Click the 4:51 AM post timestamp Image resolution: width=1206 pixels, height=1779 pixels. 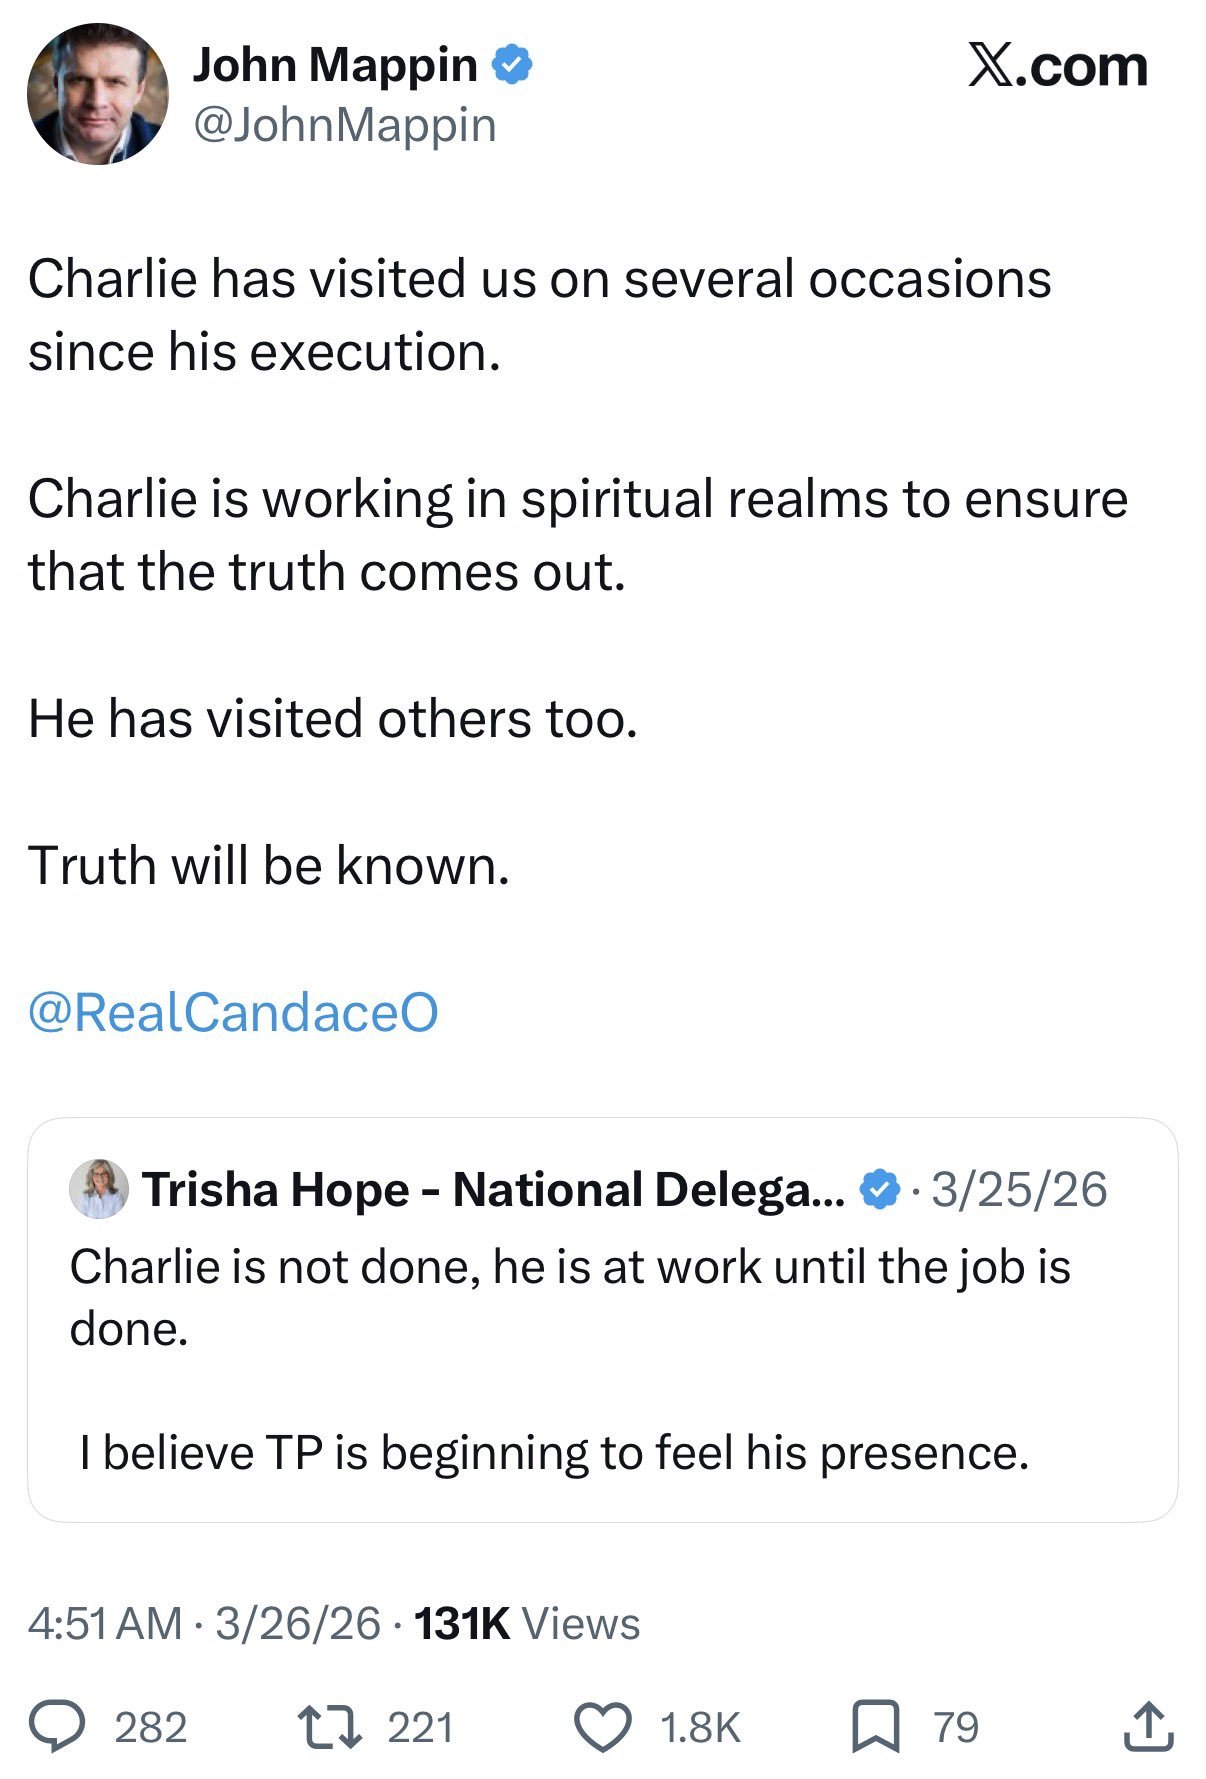point(105,1624)
